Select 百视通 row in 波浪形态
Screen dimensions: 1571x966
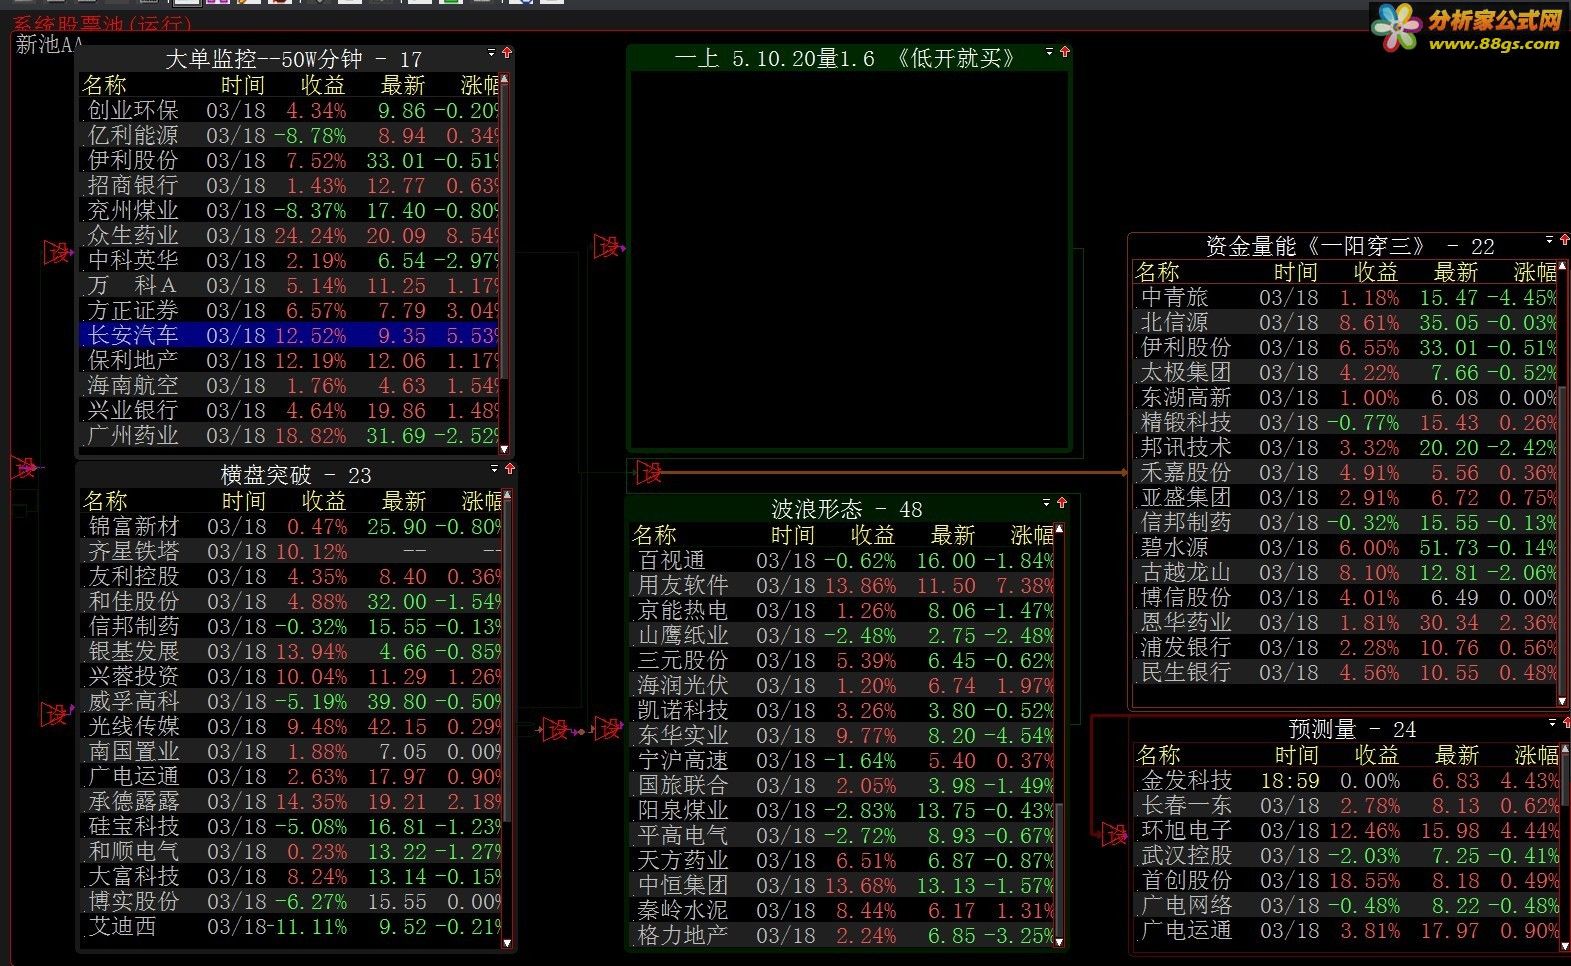pos(842,560)
